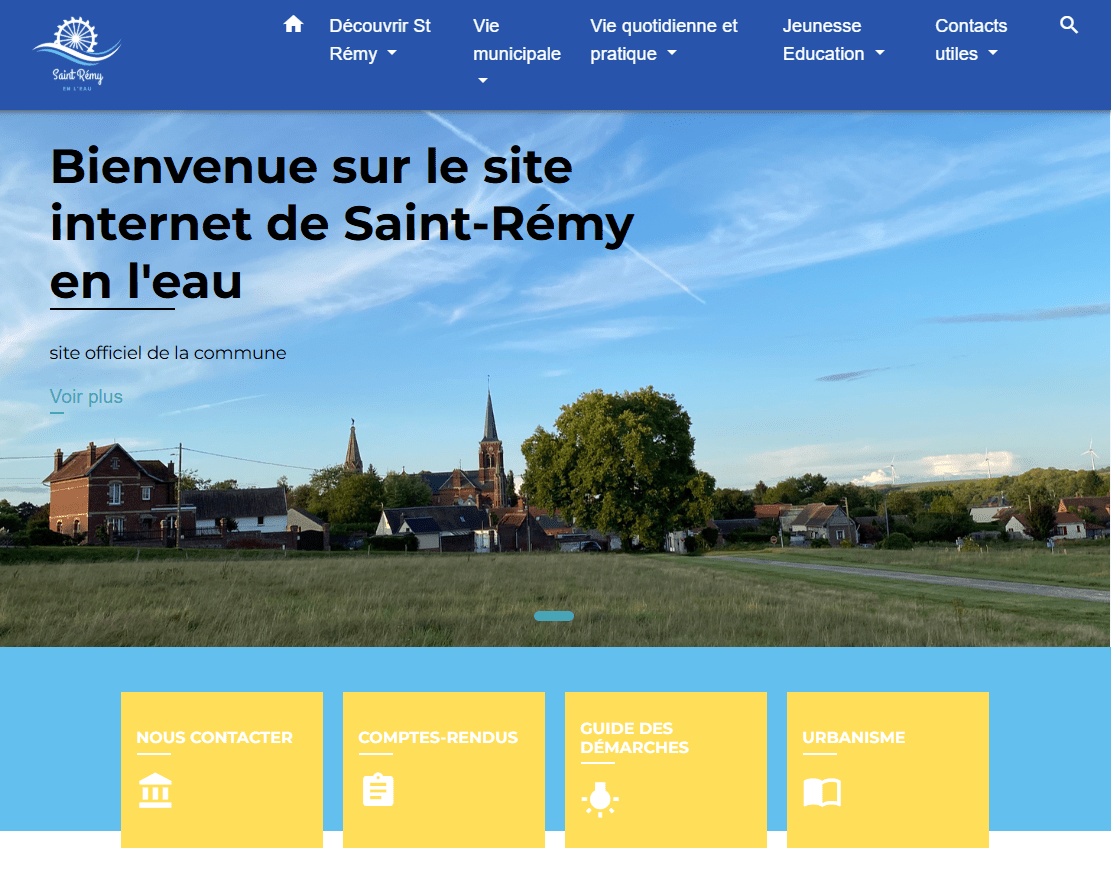Select the Comptes-rendus heading
The image size is (1111, 883).
click(438, 738)
